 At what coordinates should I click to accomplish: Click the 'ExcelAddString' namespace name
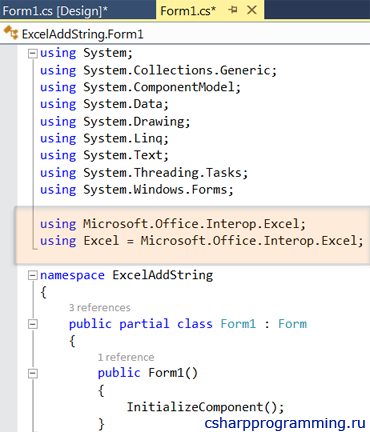pyautogui.click(x=163, y=275)
